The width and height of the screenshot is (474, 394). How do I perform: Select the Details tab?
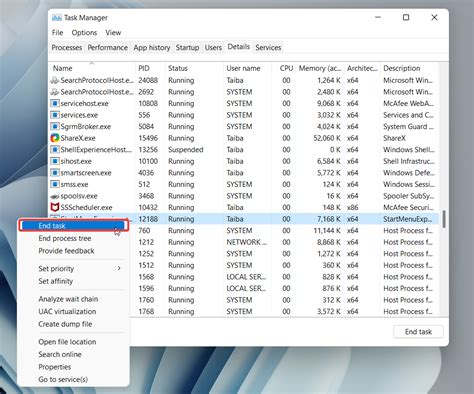coord(239,47)
